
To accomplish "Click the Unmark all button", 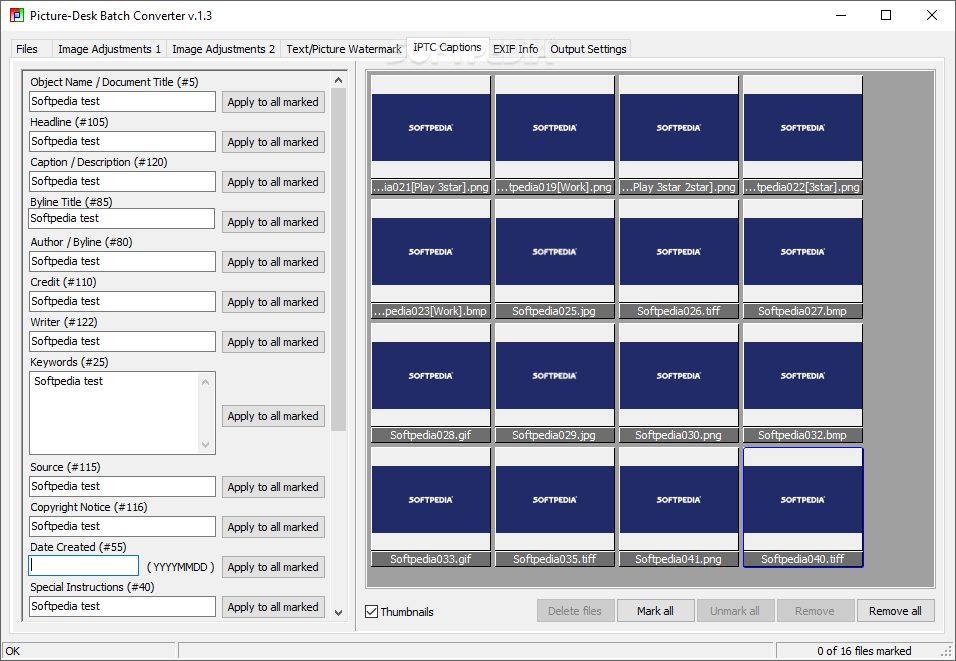I will tap(735, 611).
